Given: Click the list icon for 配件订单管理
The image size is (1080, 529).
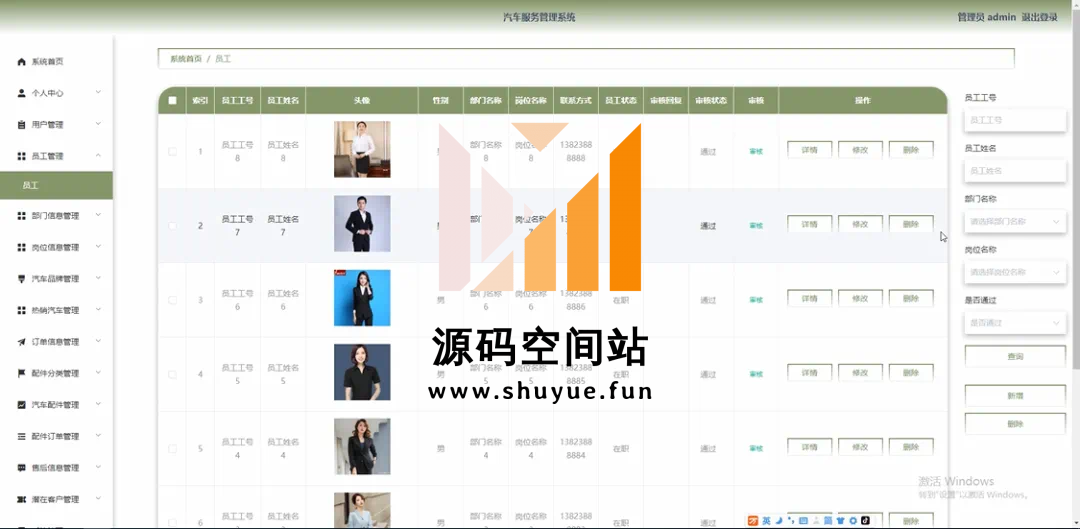Looking at the screenshot, I should point(21,437).
